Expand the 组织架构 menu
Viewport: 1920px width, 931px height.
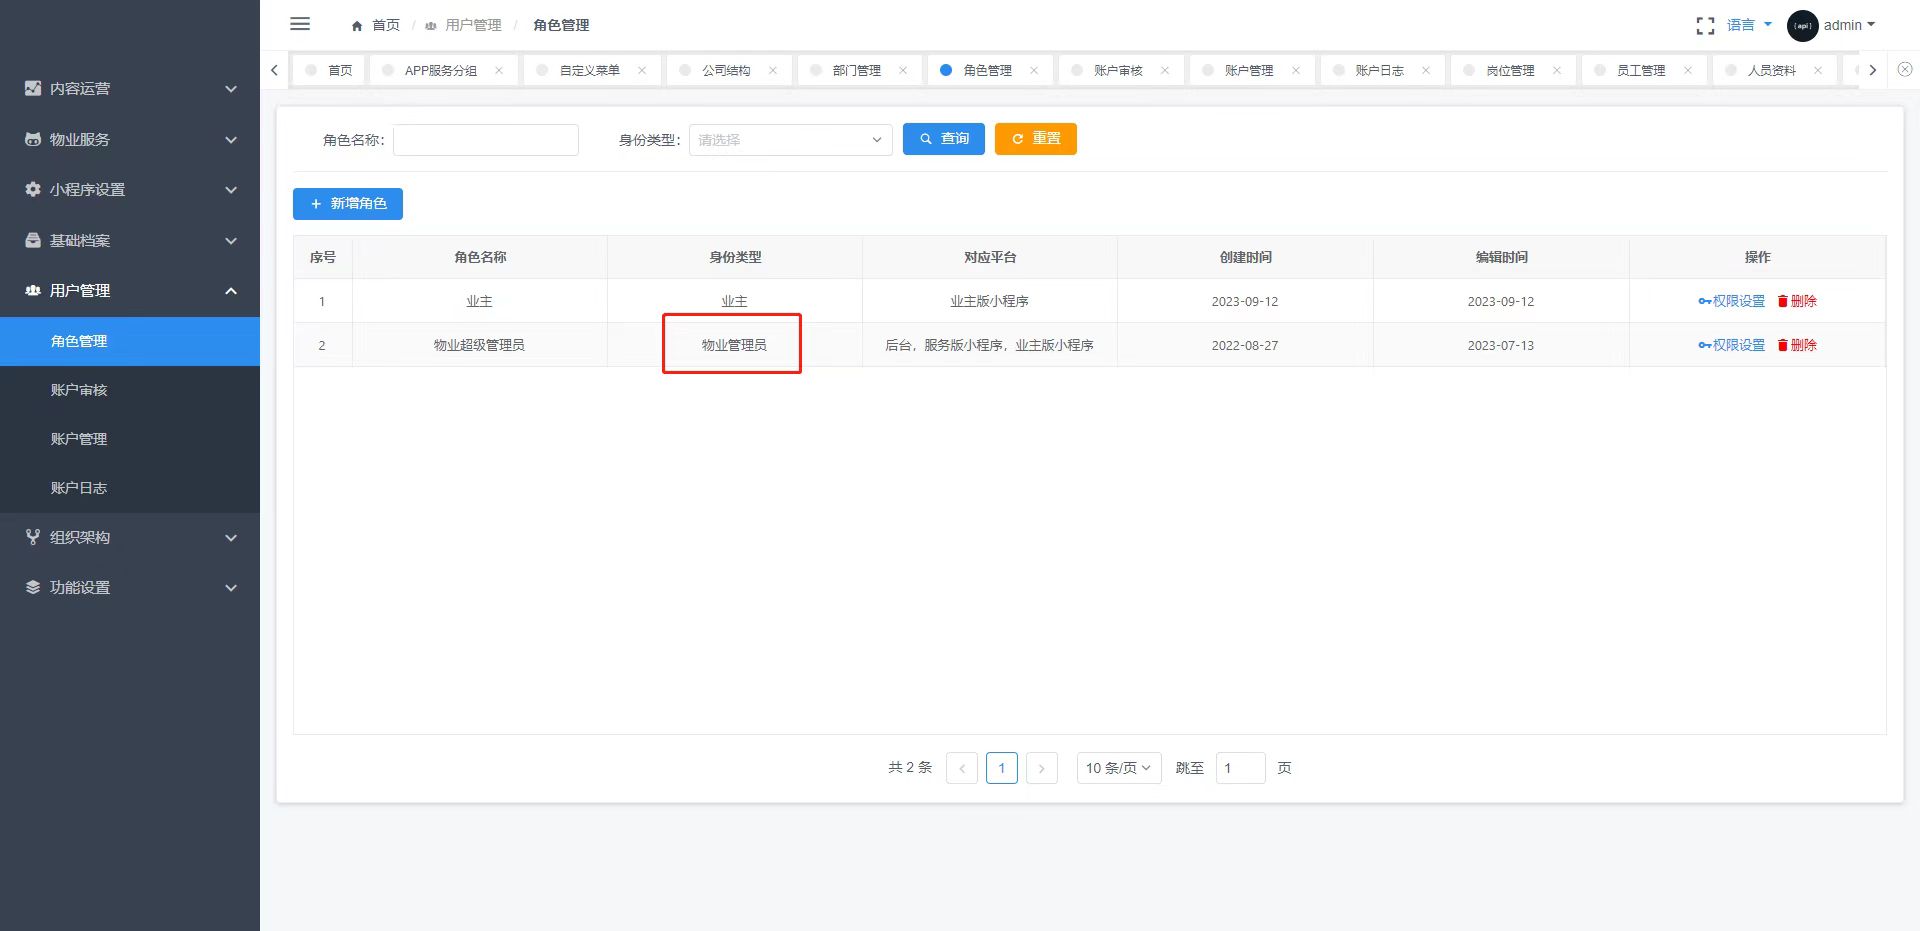tap(231, 538)
